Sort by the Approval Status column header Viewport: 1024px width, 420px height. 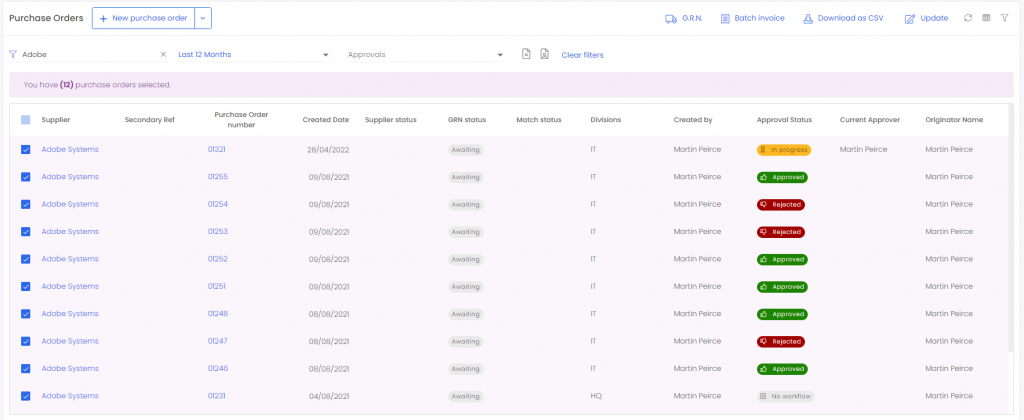784,120
